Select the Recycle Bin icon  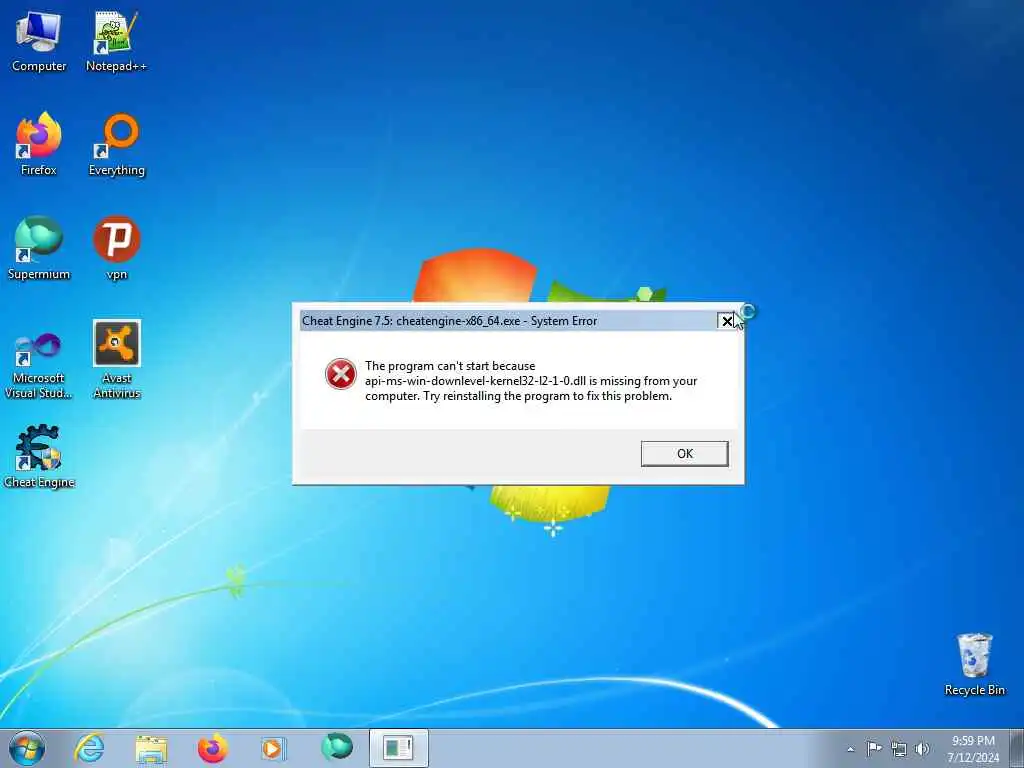click(x=974, y=664)
